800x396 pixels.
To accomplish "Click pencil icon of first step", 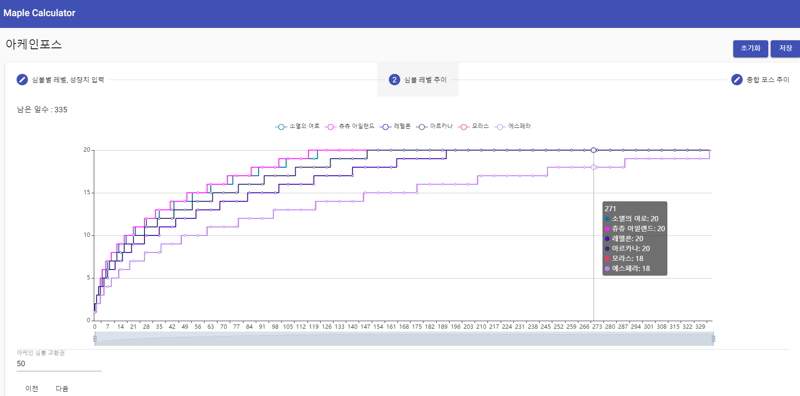I will coord(22,80).
